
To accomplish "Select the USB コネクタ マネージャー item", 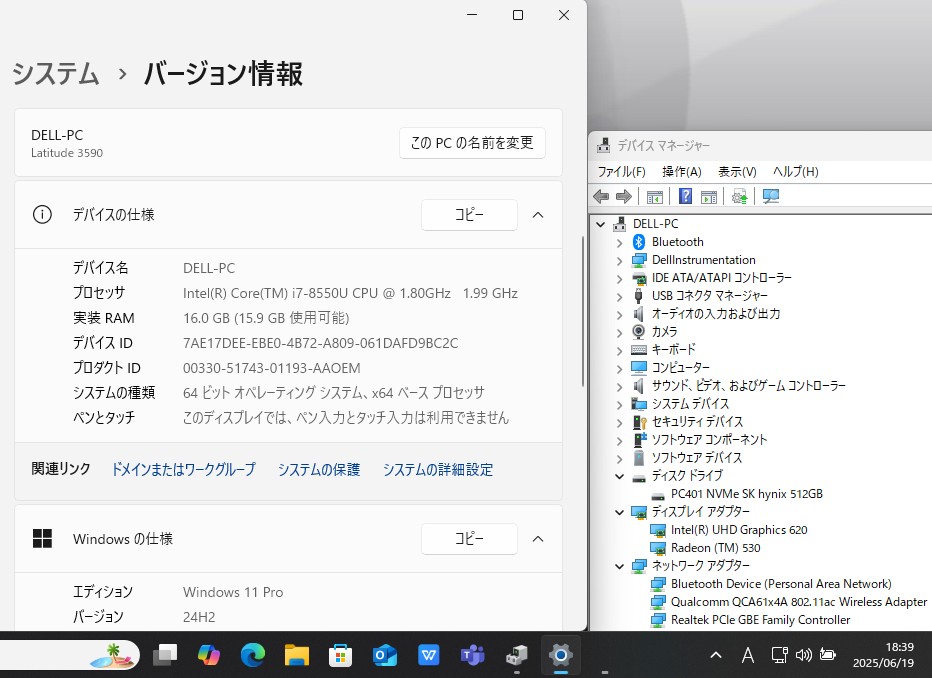I will (x=710, y=295).
